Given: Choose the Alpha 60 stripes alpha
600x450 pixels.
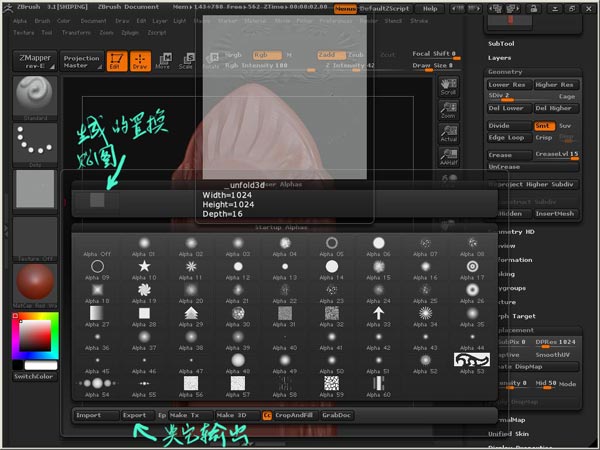Looking at the screenshot, I should click(x=378, y=383).
